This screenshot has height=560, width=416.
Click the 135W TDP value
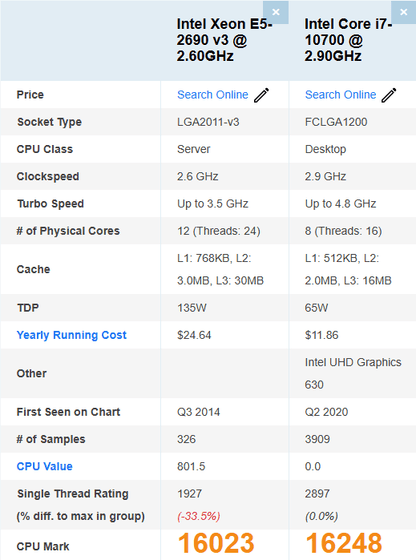point(192,308)
